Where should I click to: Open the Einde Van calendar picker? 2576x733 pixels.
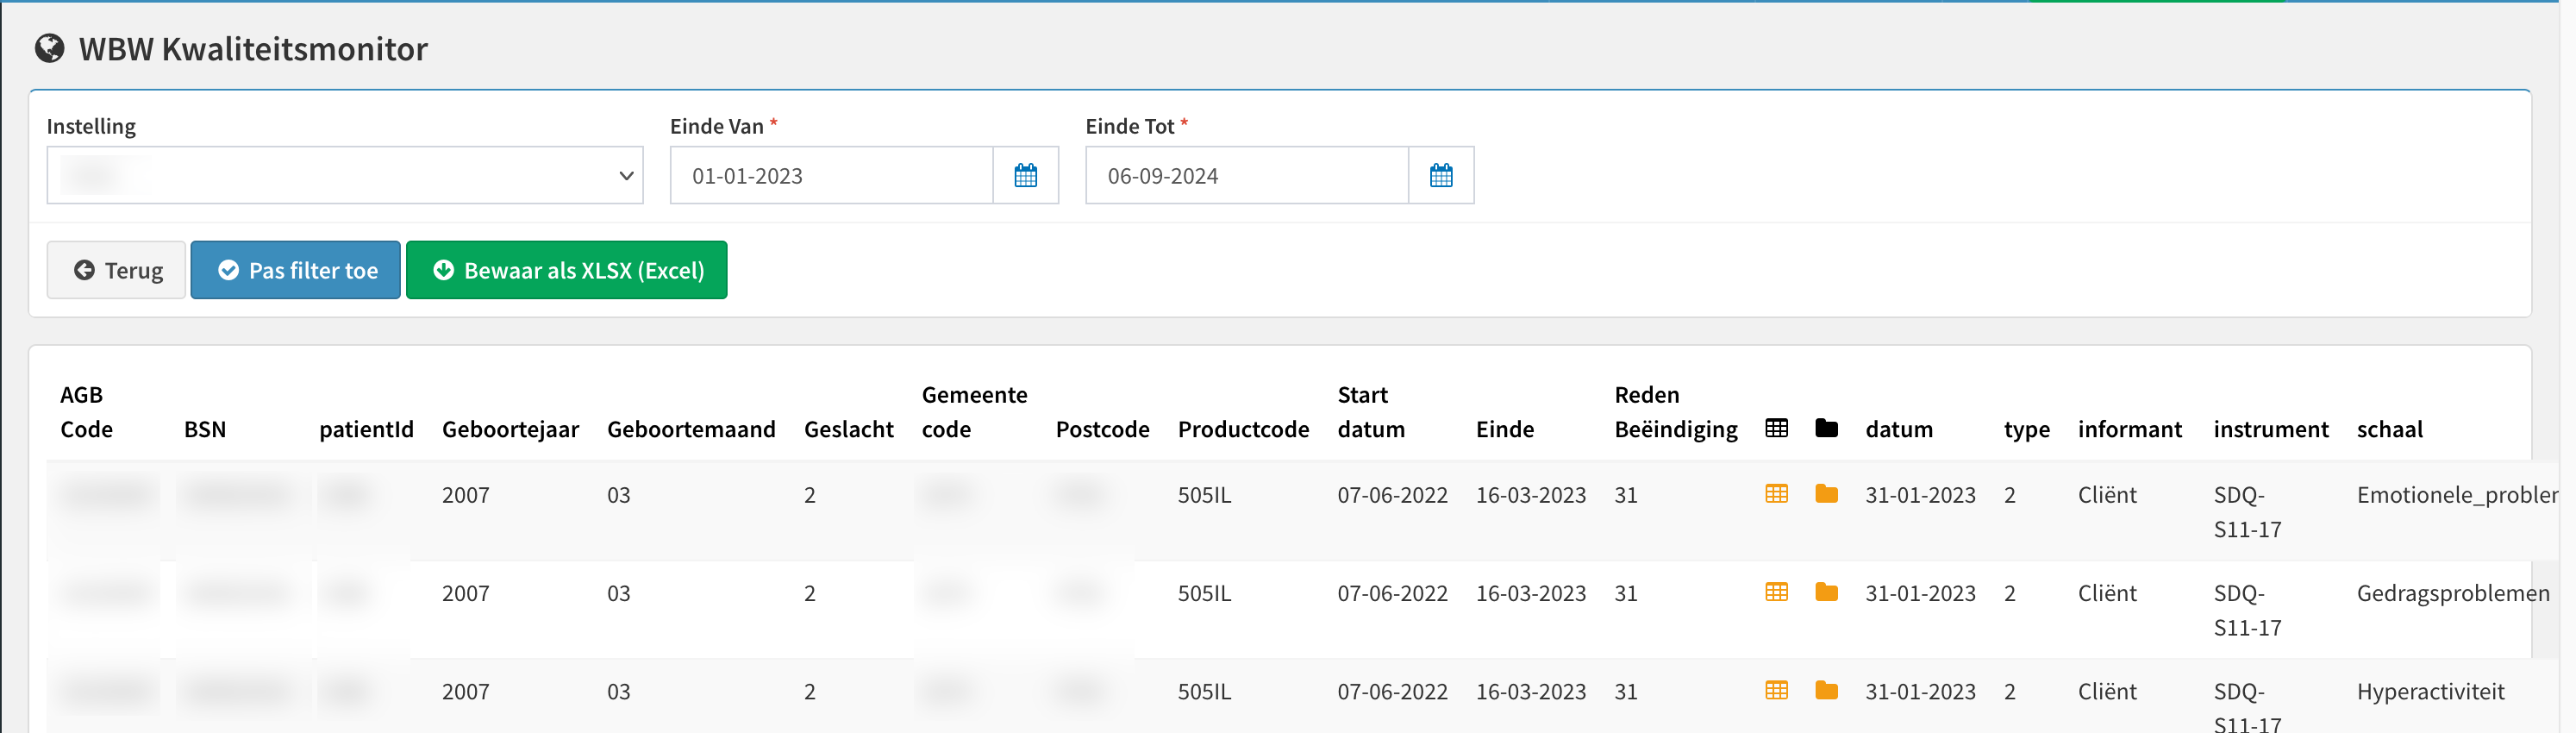click(x=1026, y=175)
